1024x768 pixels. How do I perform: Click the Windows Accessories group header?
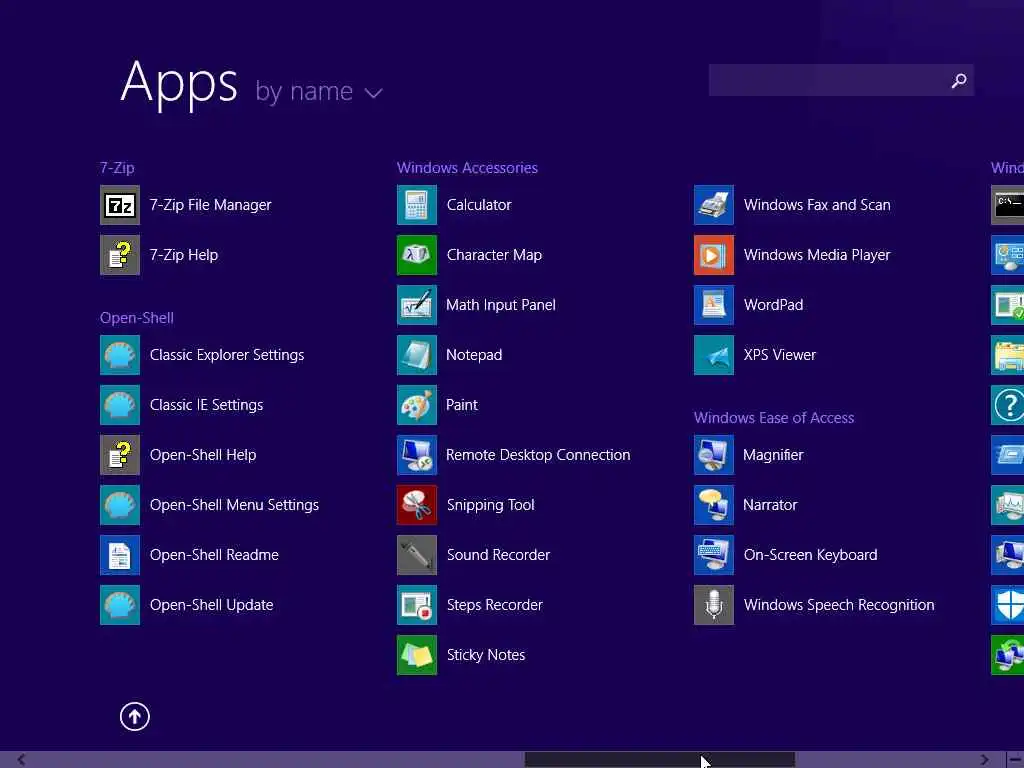(x=467, y=168)
